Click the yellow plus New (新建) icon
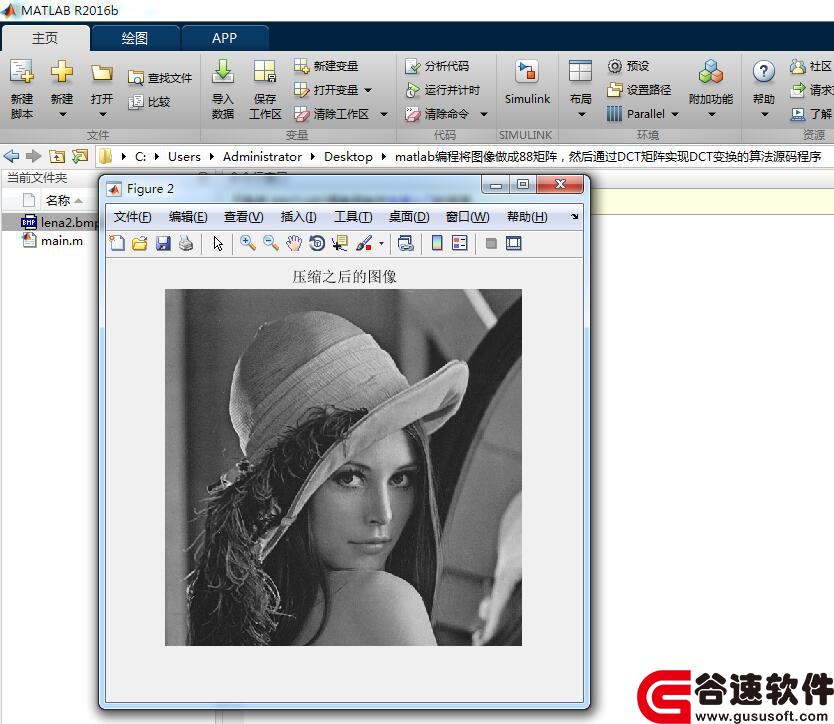834x724 pixels. [x=62, y=71]
